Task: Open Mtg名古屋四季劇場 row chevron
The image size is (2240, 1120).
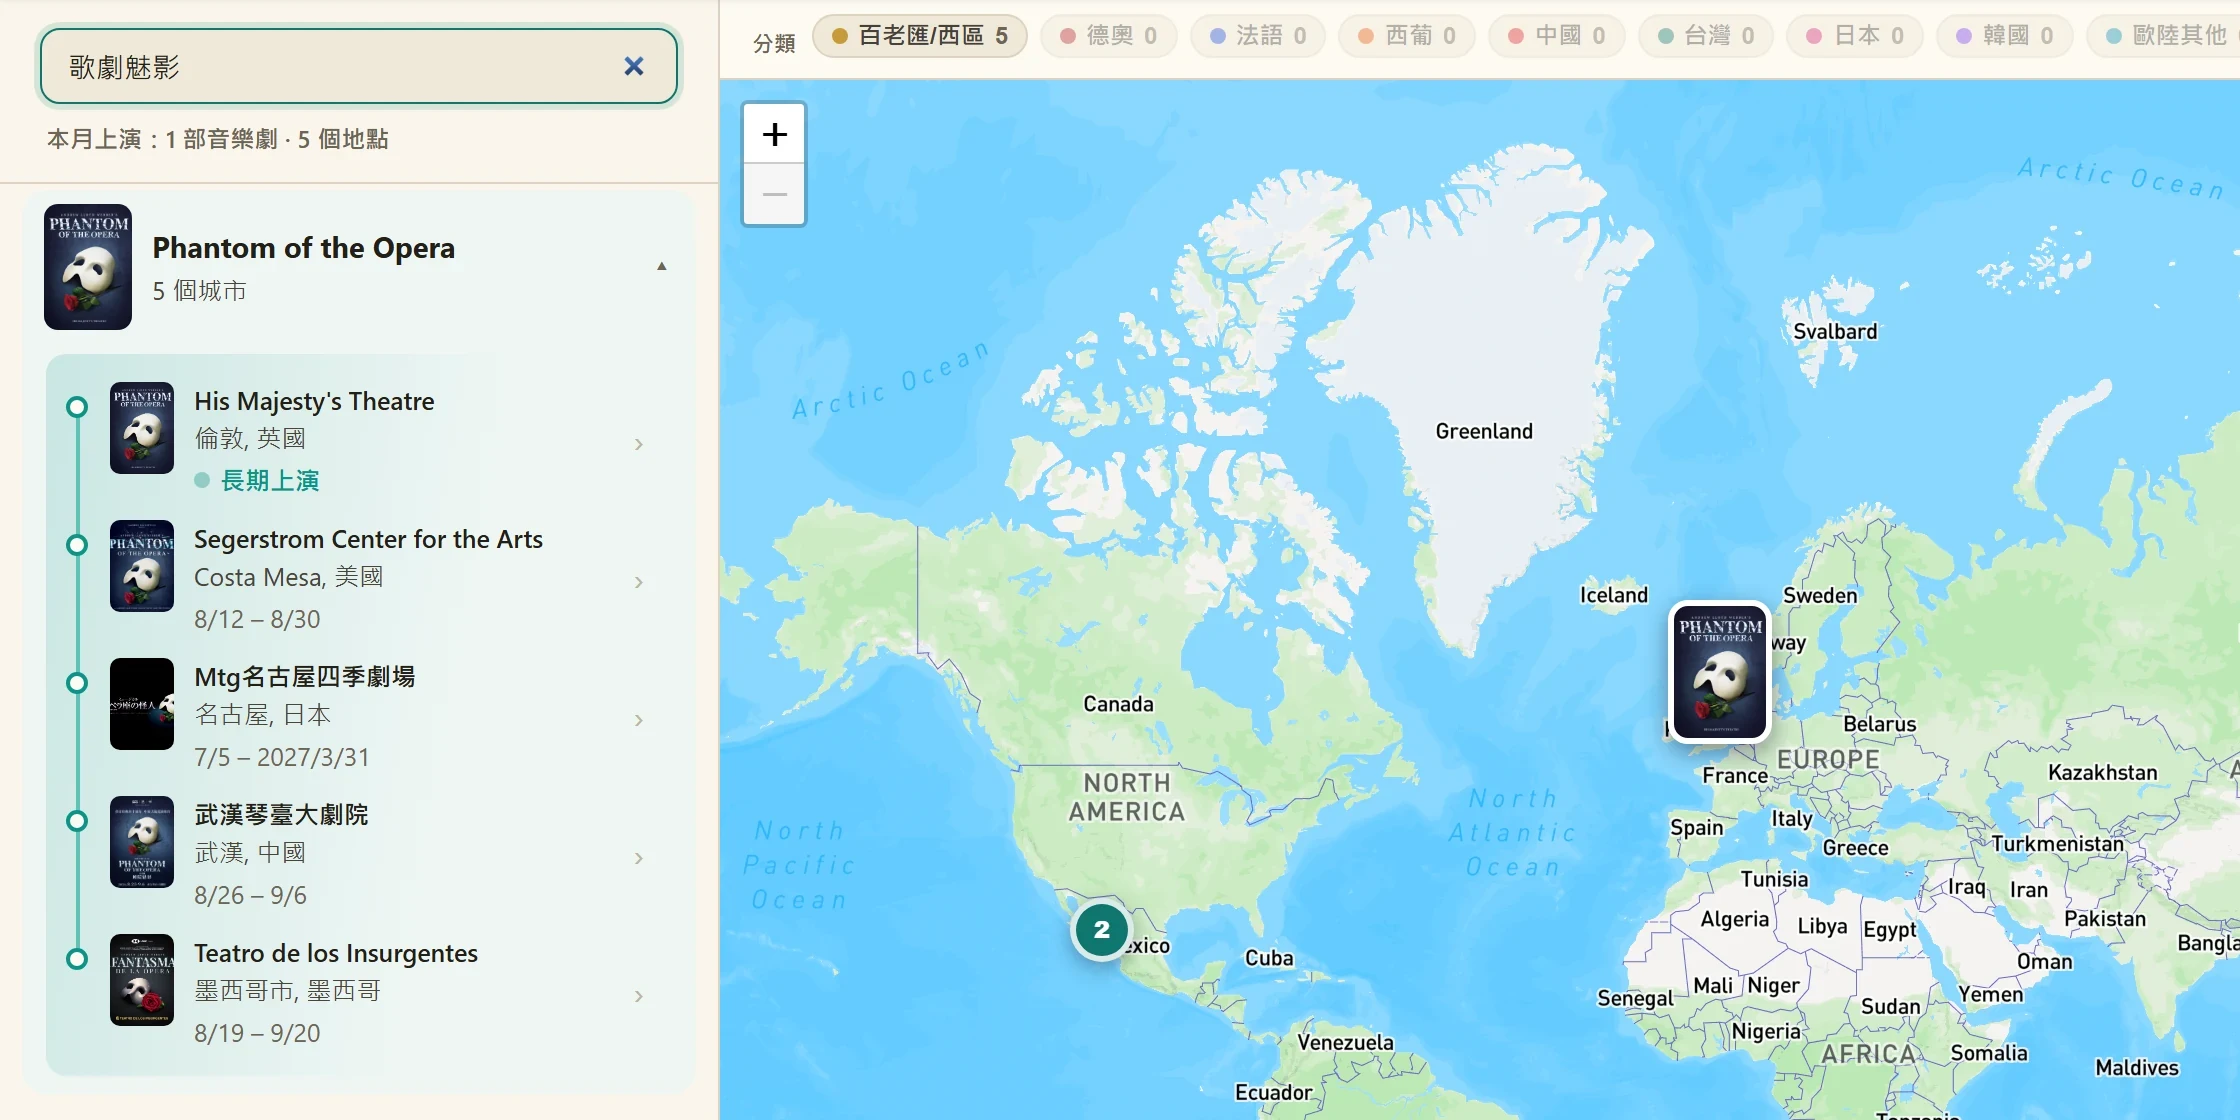Action: pos(639,720)
